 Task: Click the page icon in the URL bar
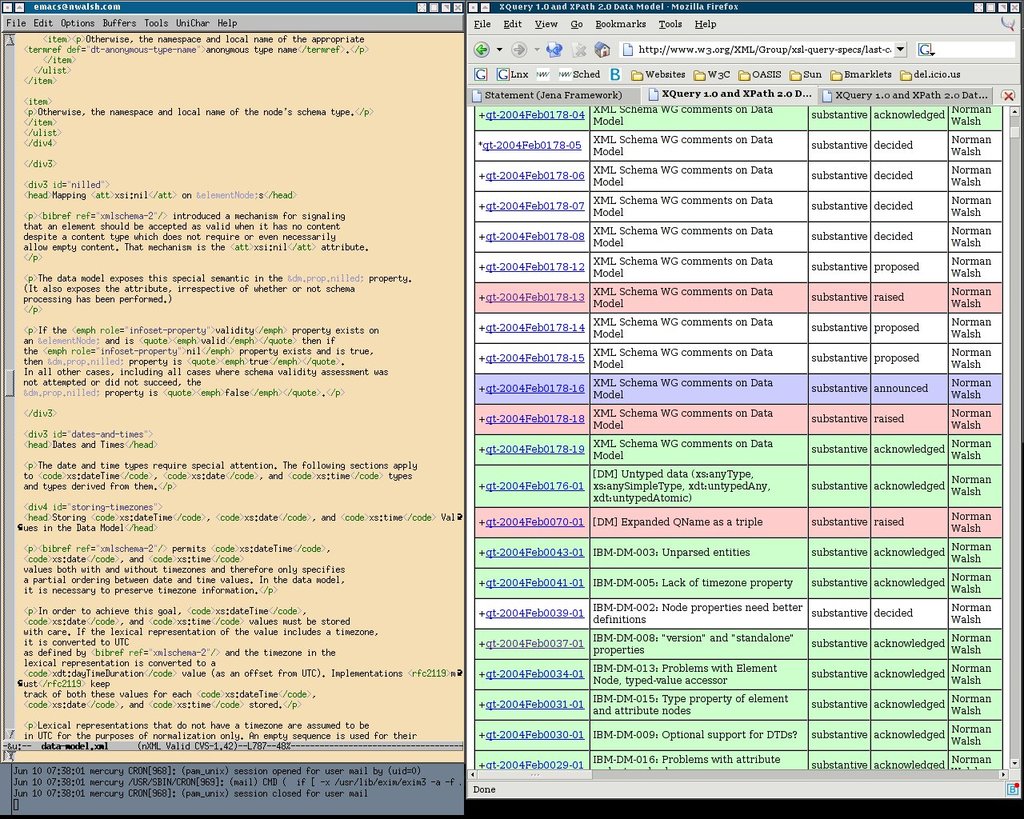[x=628, y=50]
